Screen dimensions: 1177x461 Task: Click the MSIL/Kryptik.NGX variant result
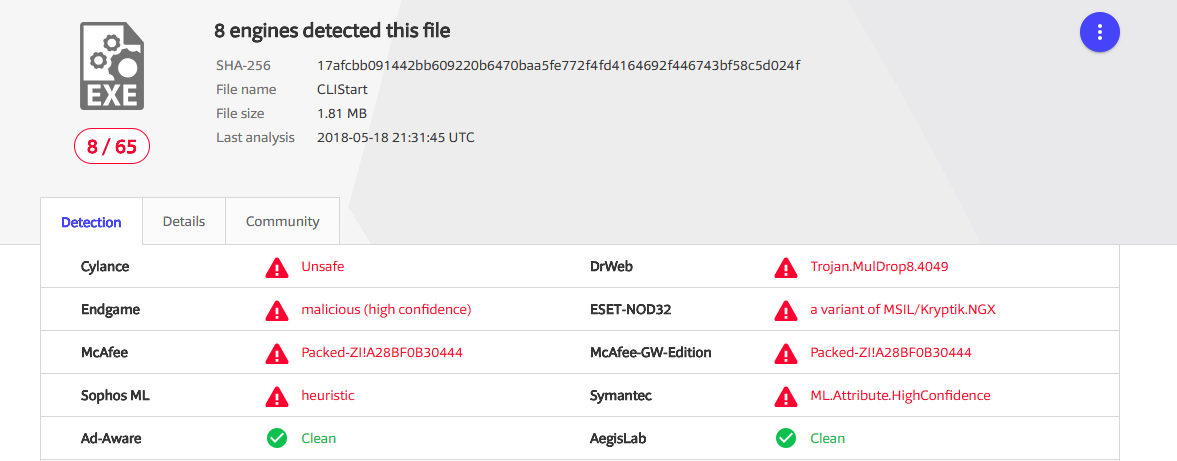[x=902, y=310]
